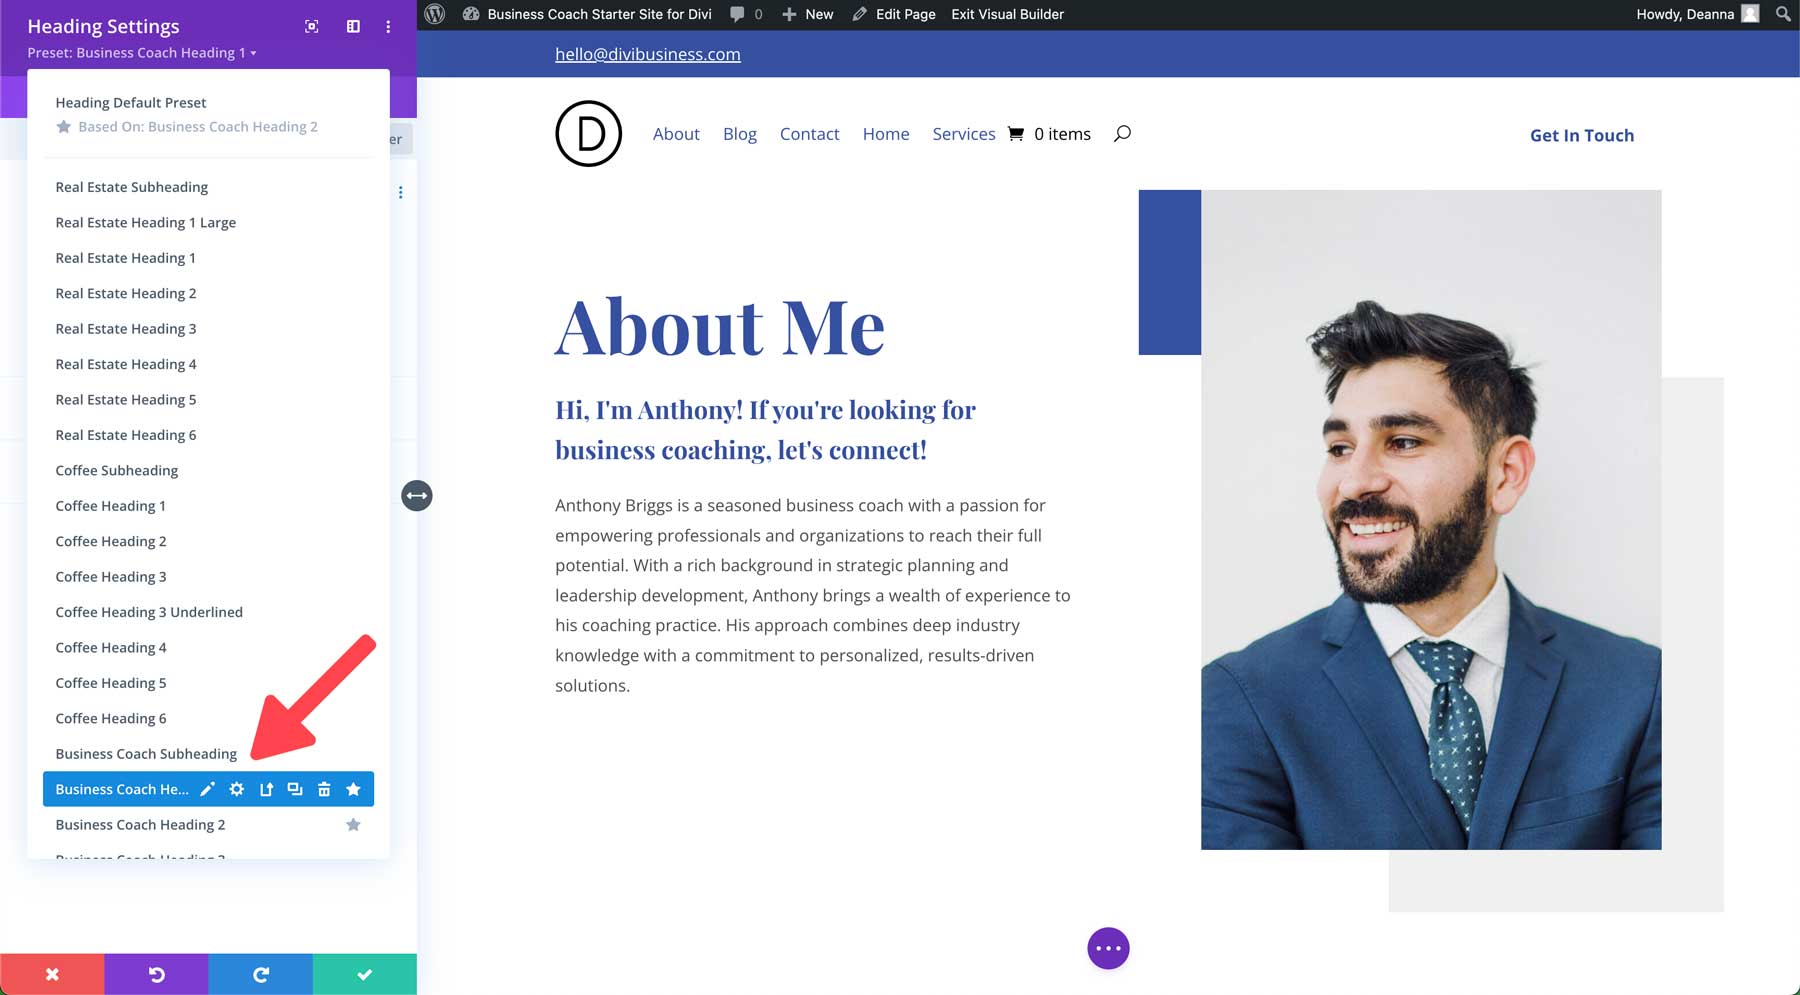Open the WooCommerce shopping cart
Viewport: 1800px width, 995px height.
tap(1015, 133)
